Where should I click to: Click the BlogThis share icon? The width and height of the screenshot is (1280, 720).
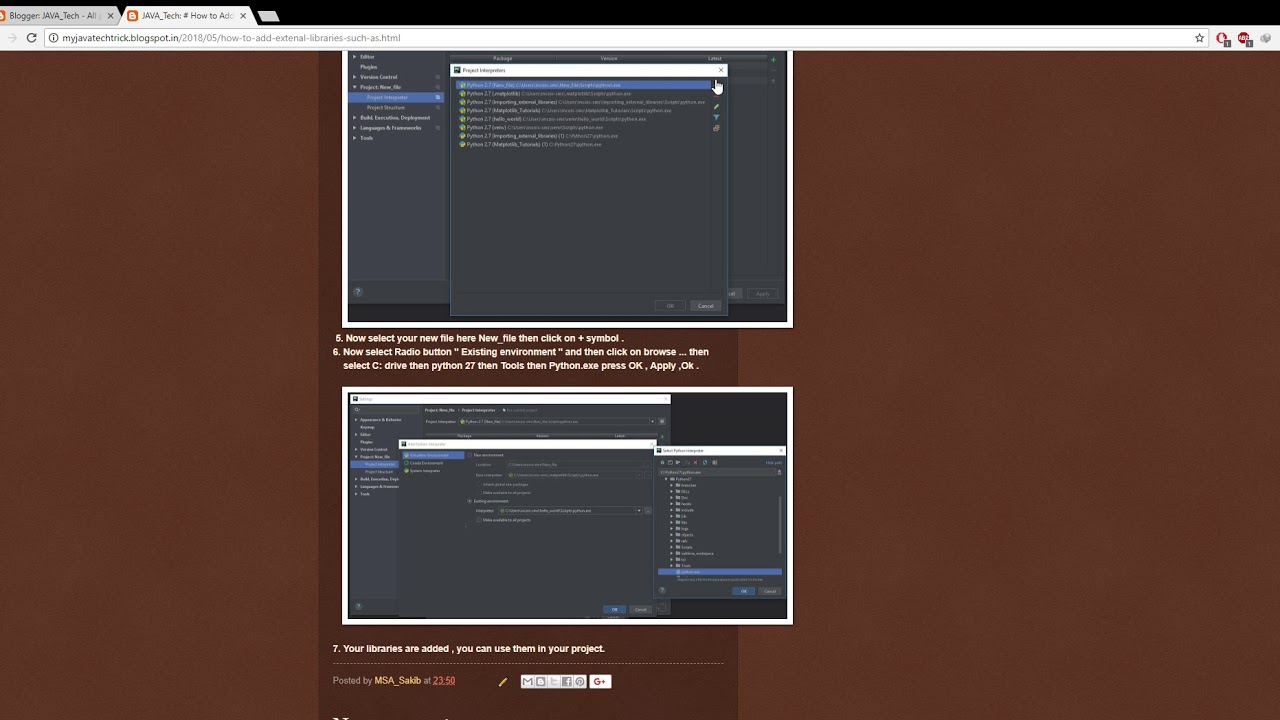(541, 681)
